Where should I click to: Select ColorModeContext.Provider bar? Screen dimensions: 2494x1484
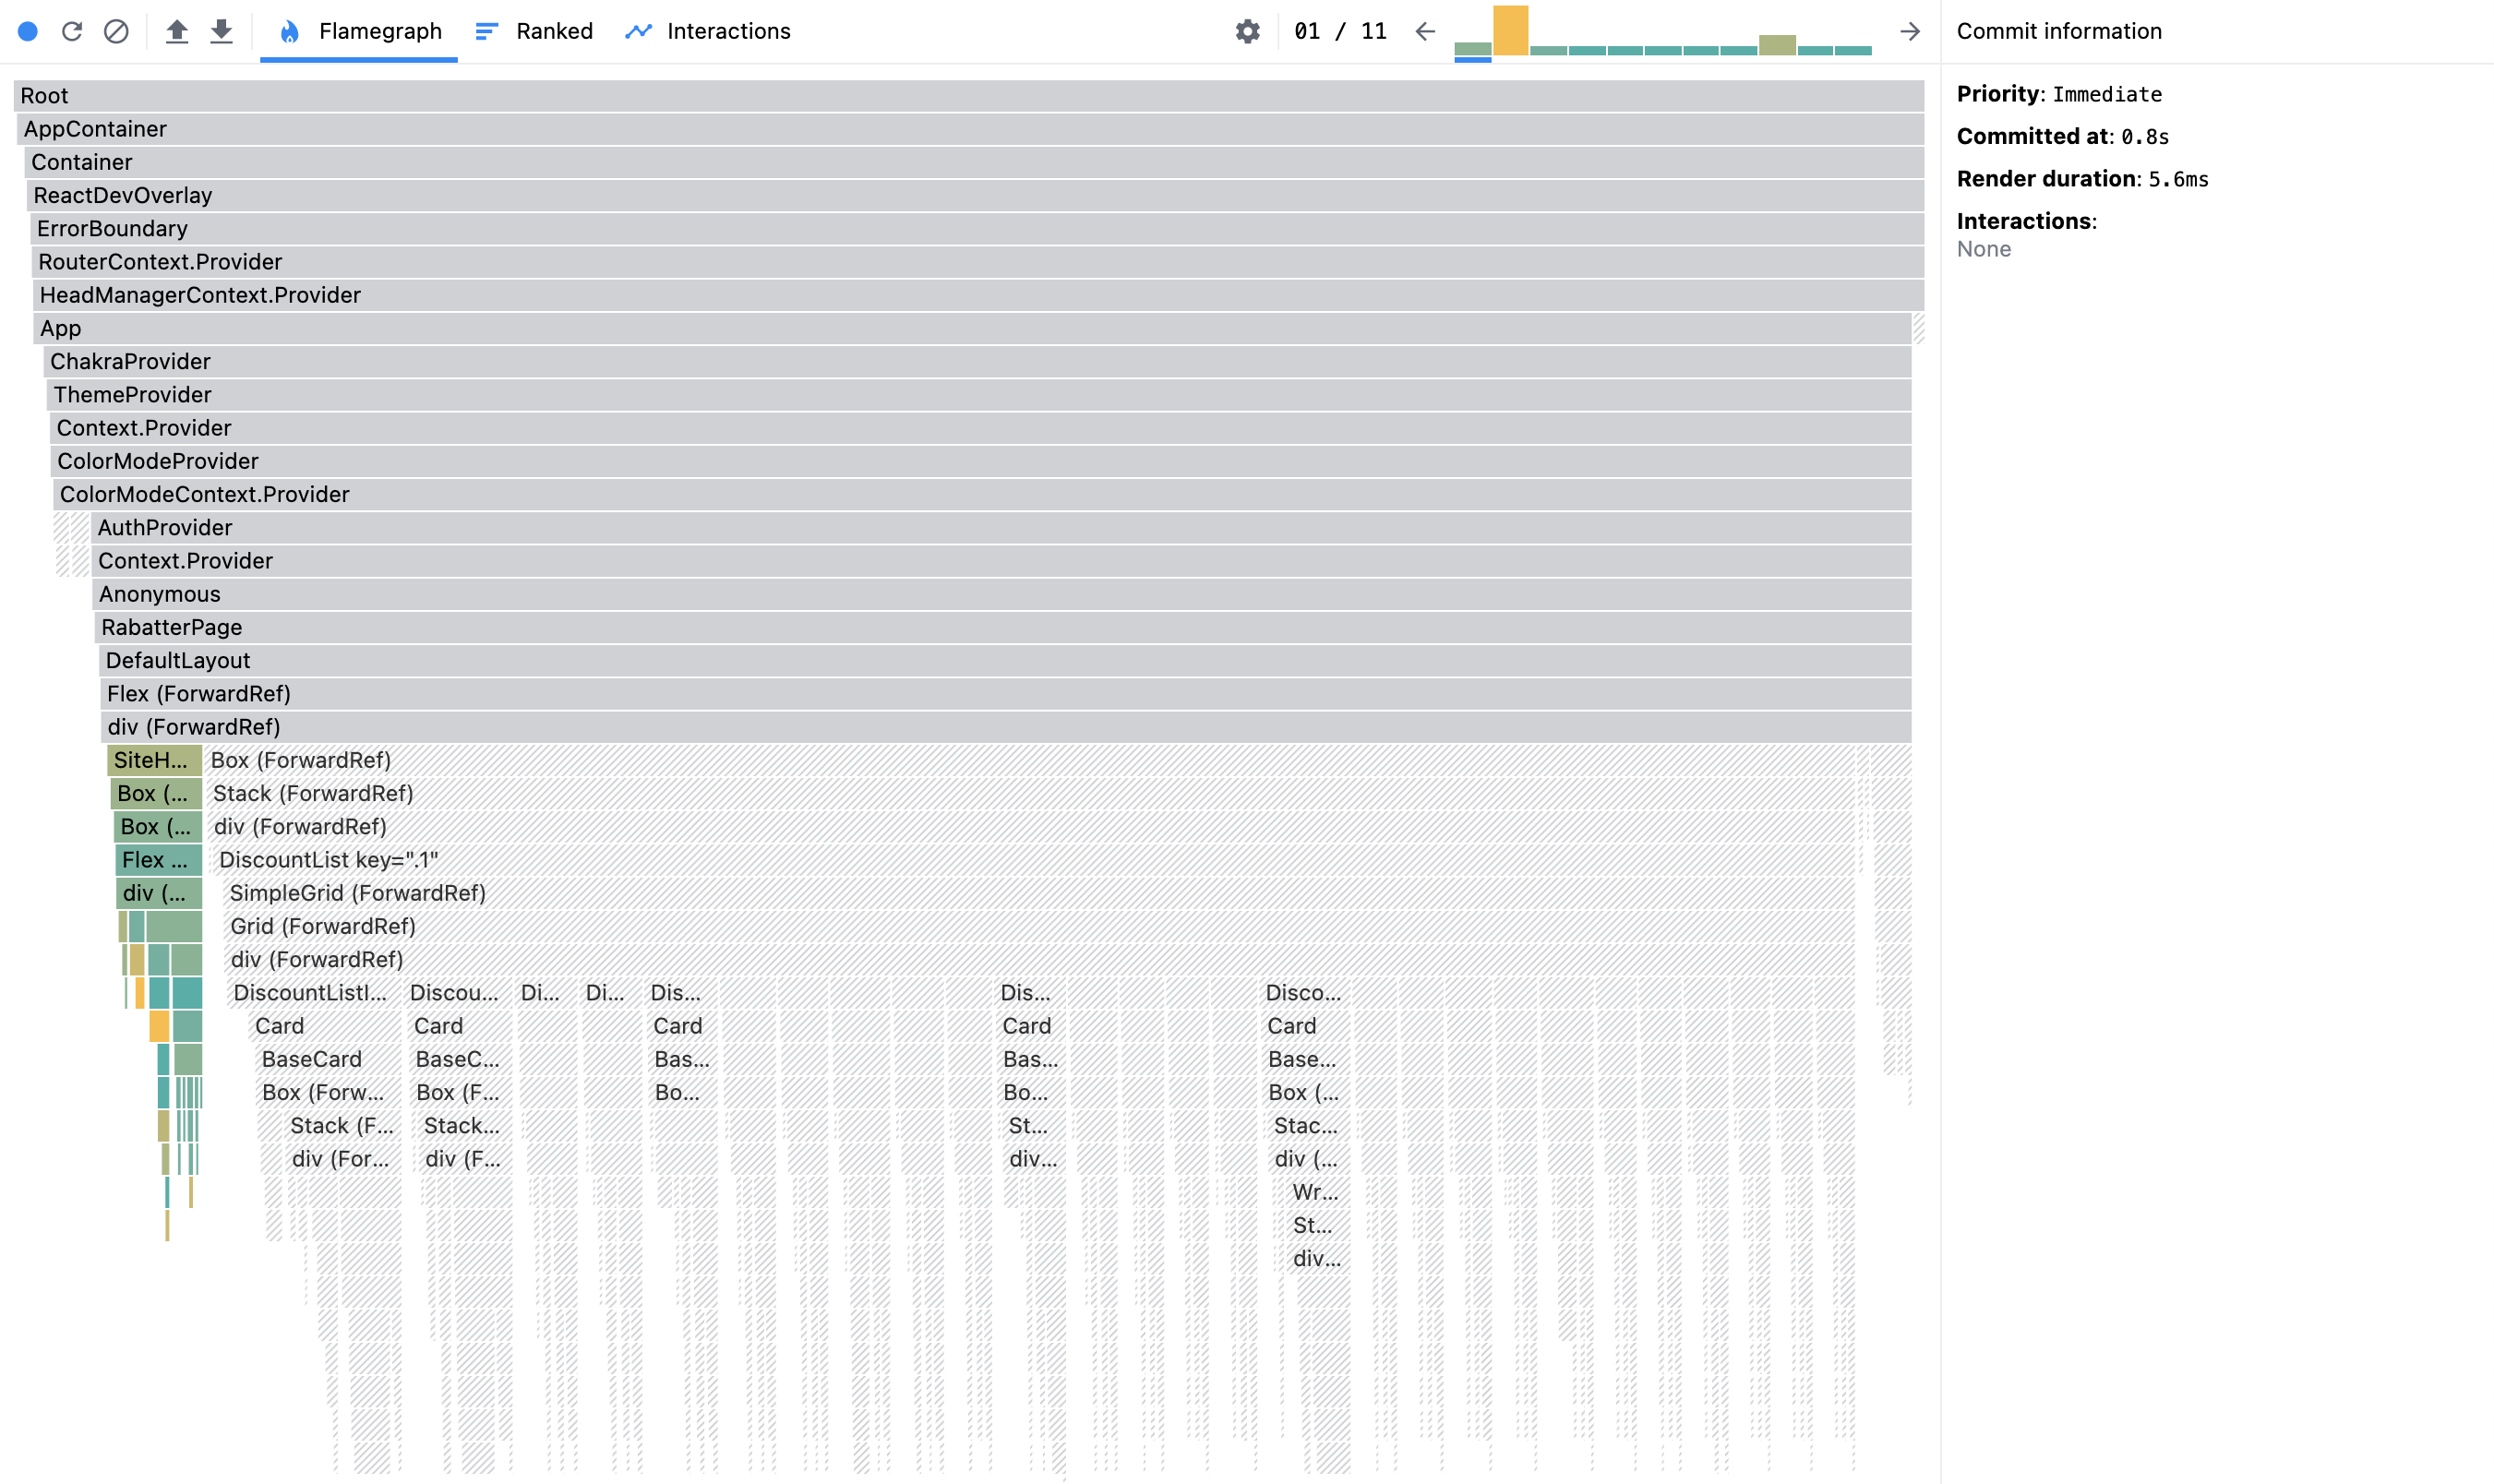(x=982, y=494)
